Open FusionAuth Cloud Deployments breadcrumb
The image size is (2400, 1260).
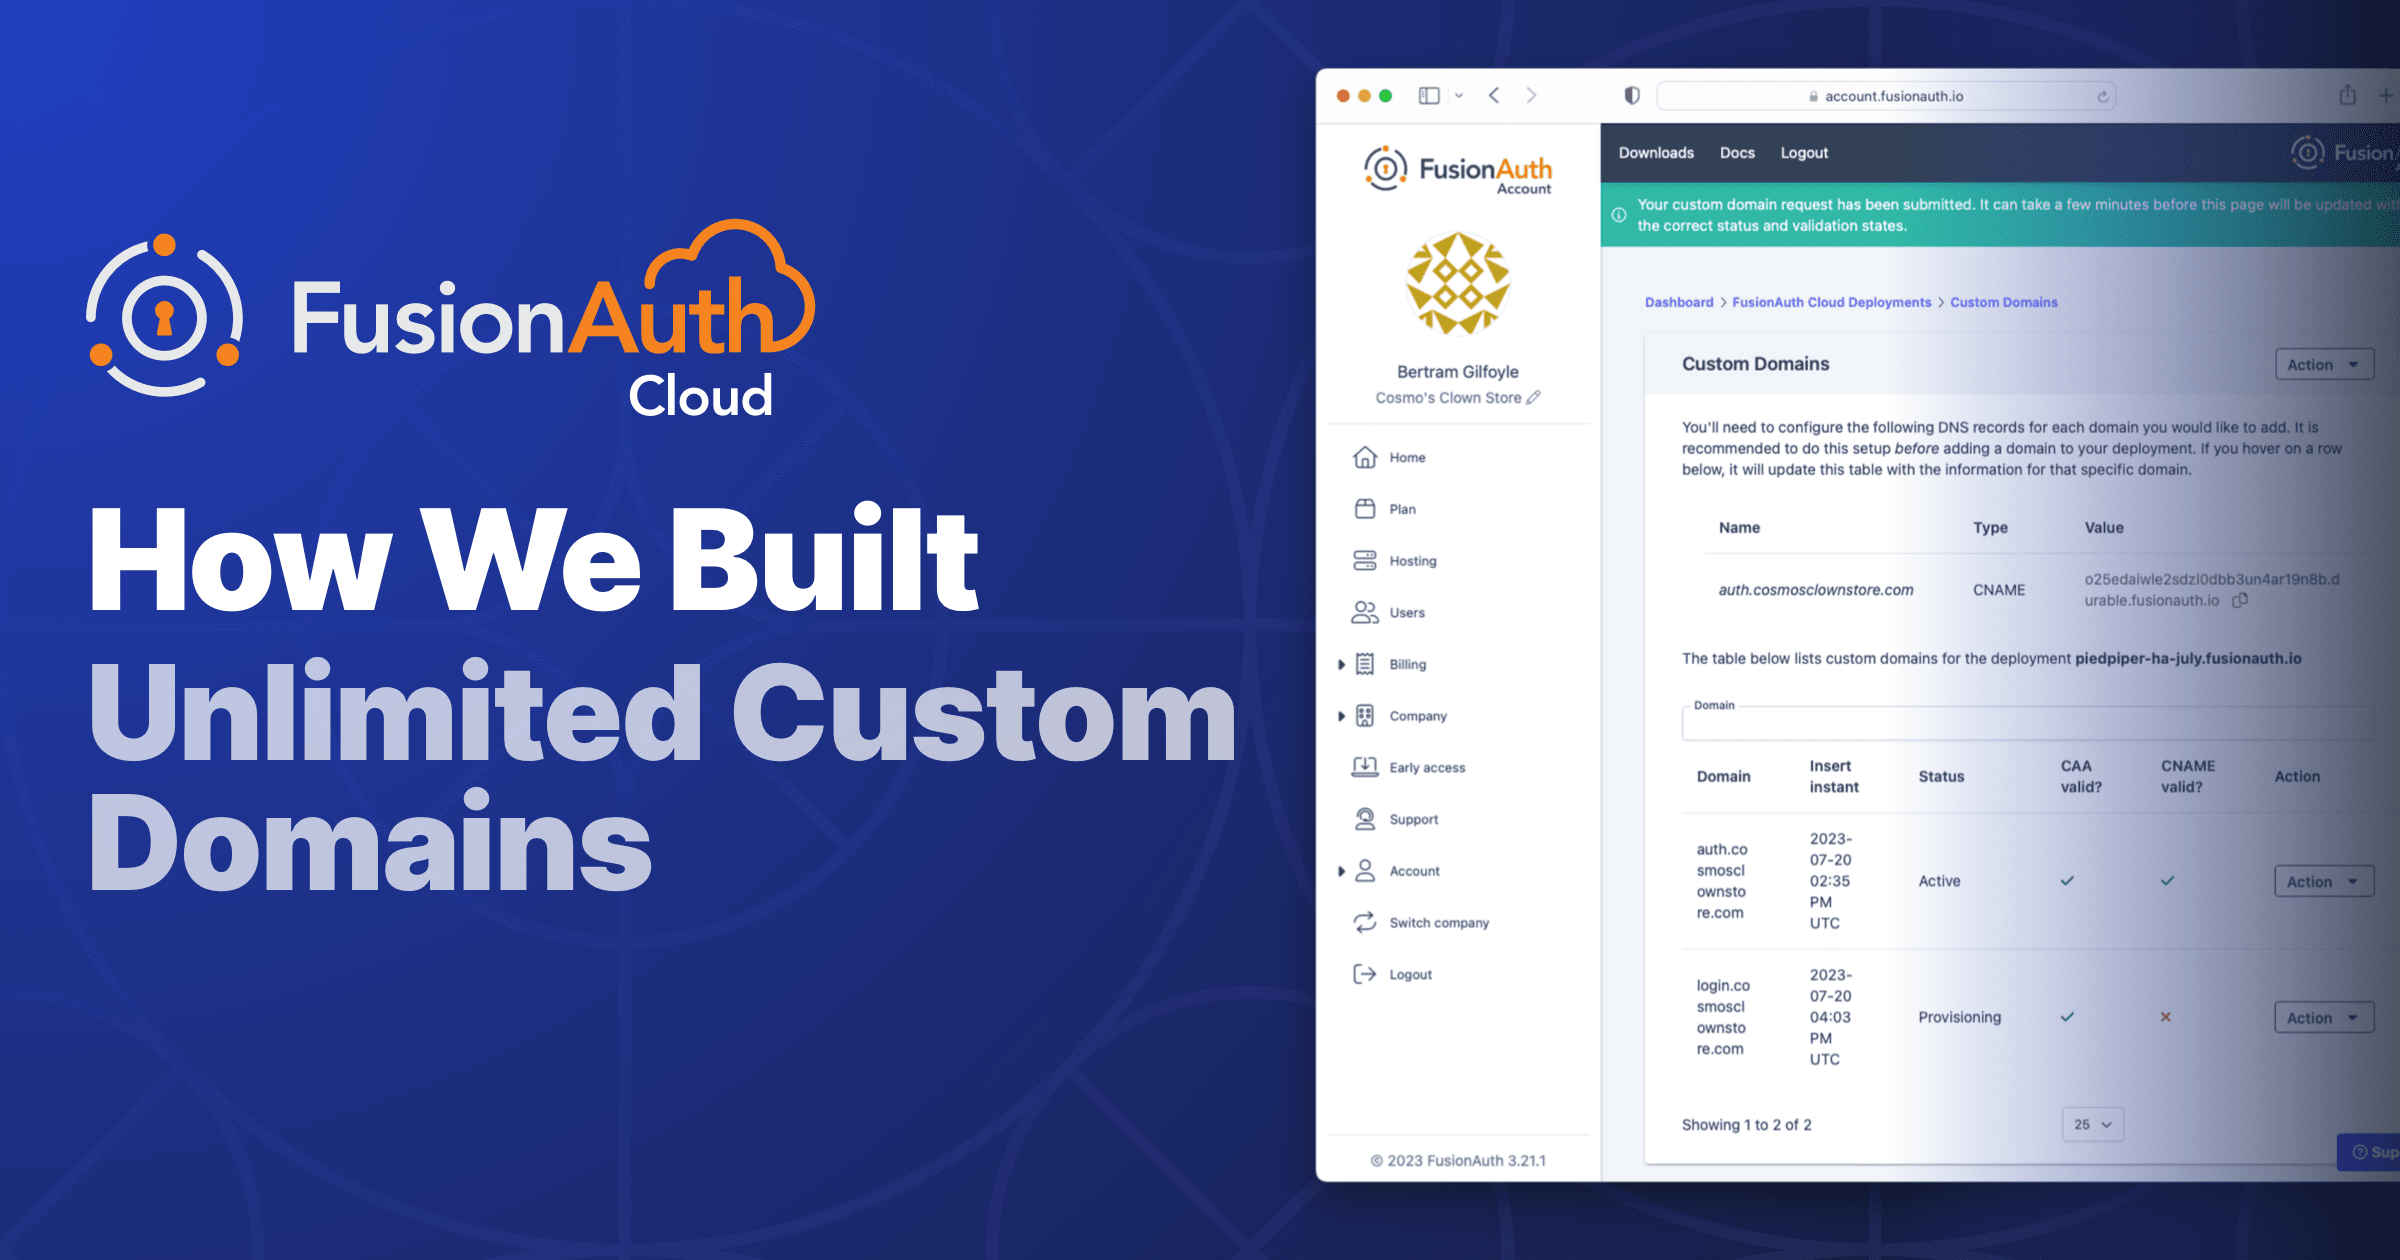(1832, 302)
